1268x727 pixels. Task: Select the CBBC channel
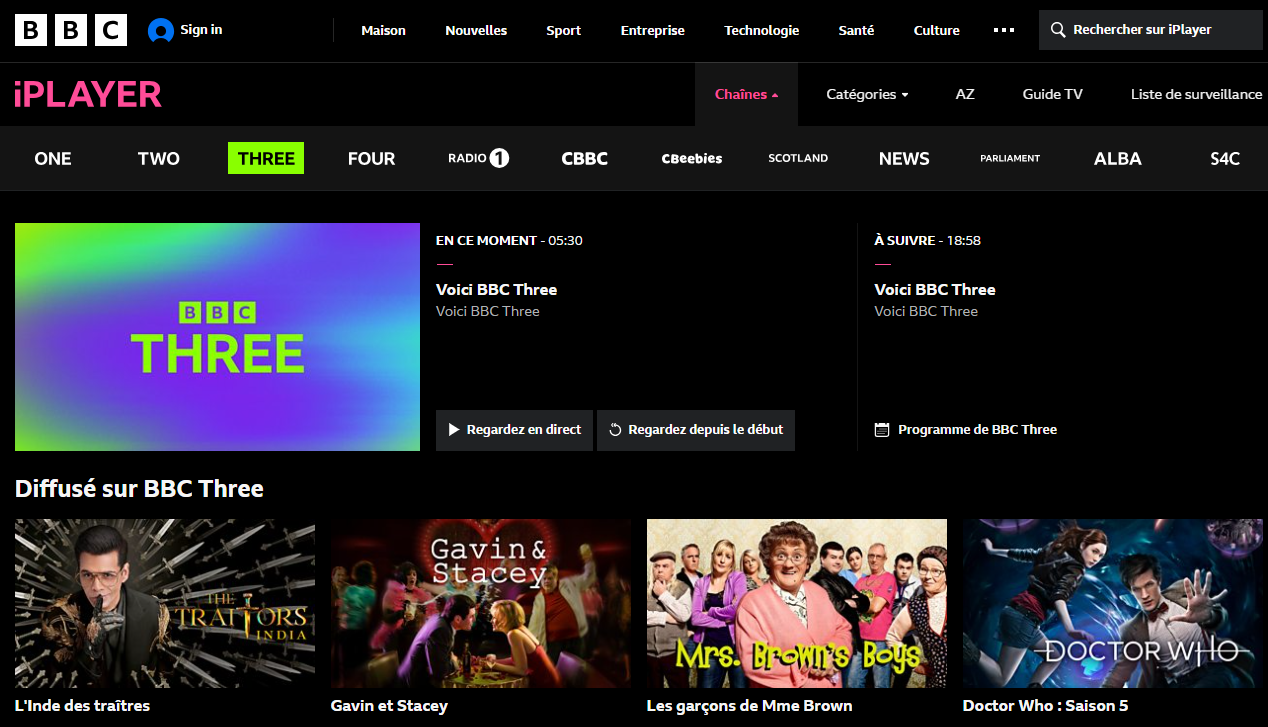(x=585, y=158)
